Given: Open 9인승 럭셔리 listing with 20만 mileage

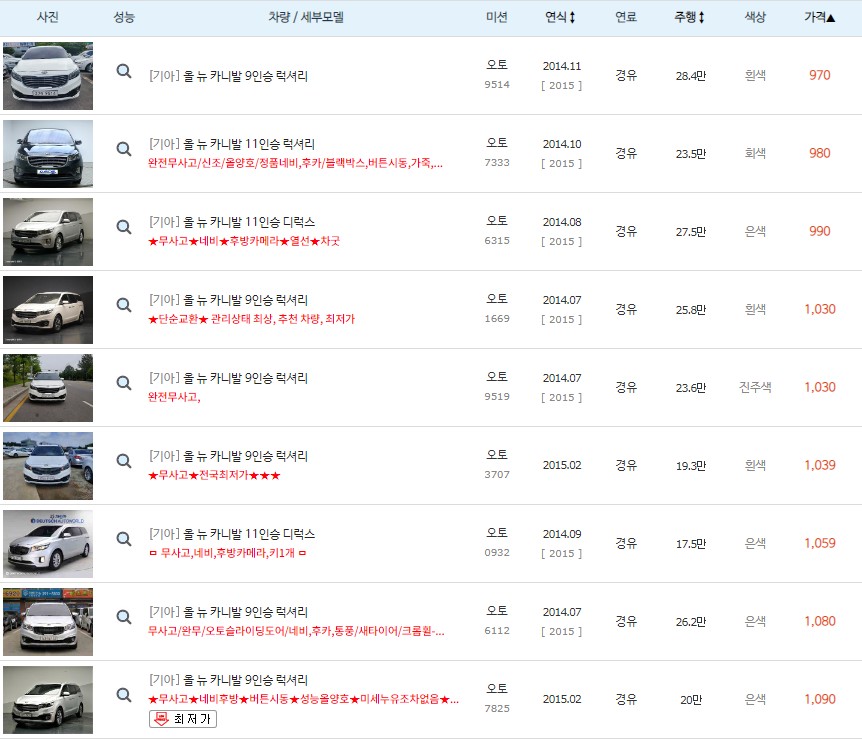Looking at the screenshot, I should click(228, 680).
